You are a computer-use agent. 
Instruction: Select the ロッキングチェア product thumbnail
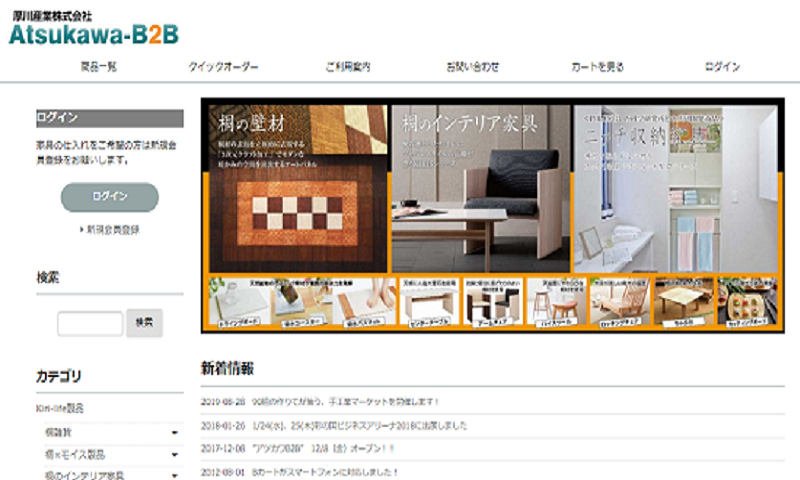tap(620, 302)
